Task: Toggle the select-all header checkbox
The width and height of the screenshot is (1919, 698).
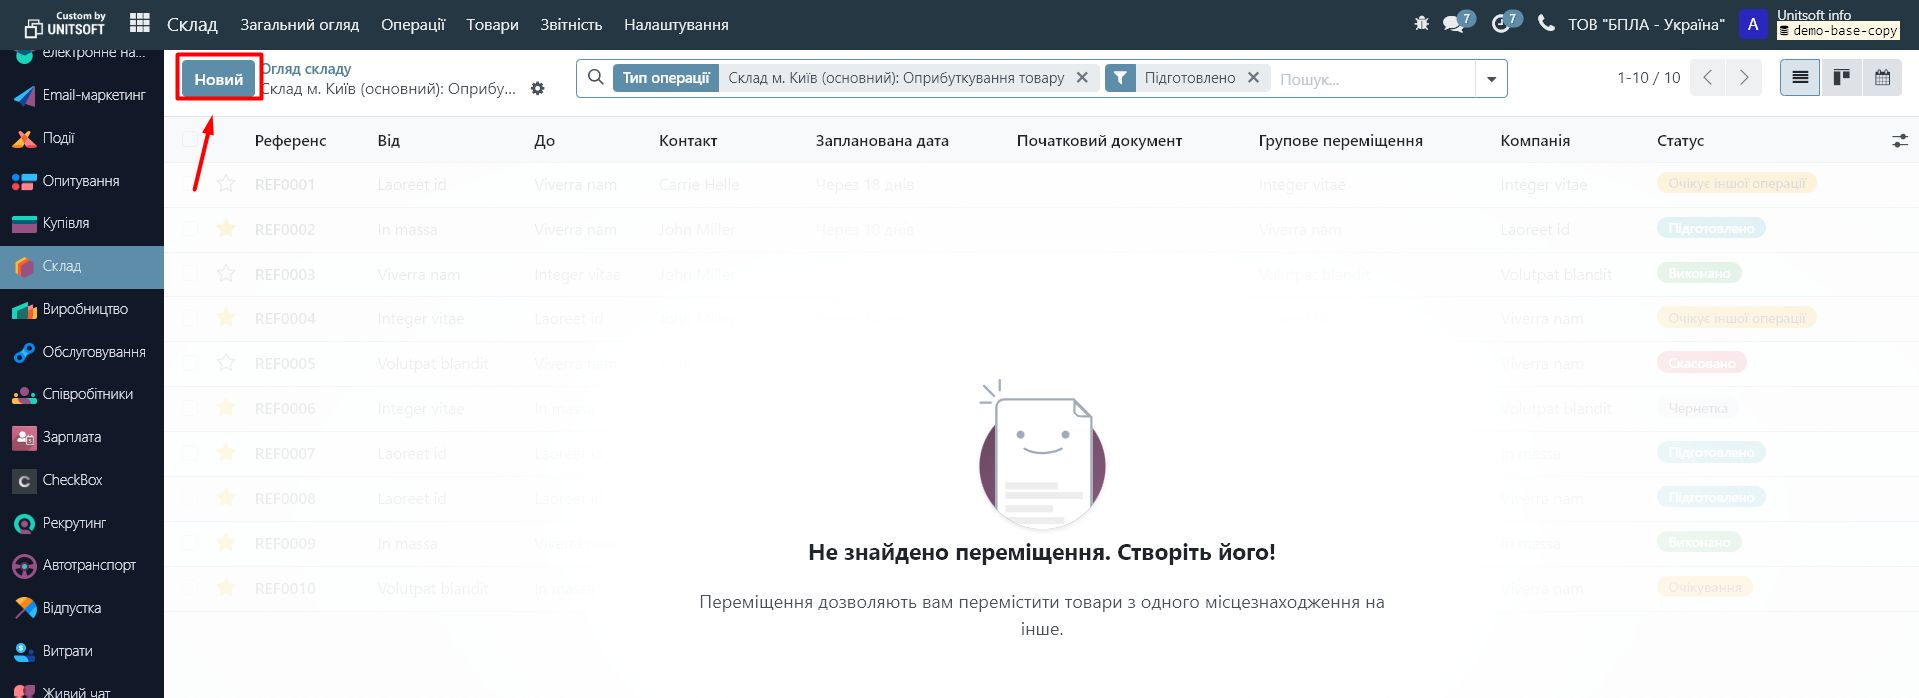Action: (x=190, y=140)
